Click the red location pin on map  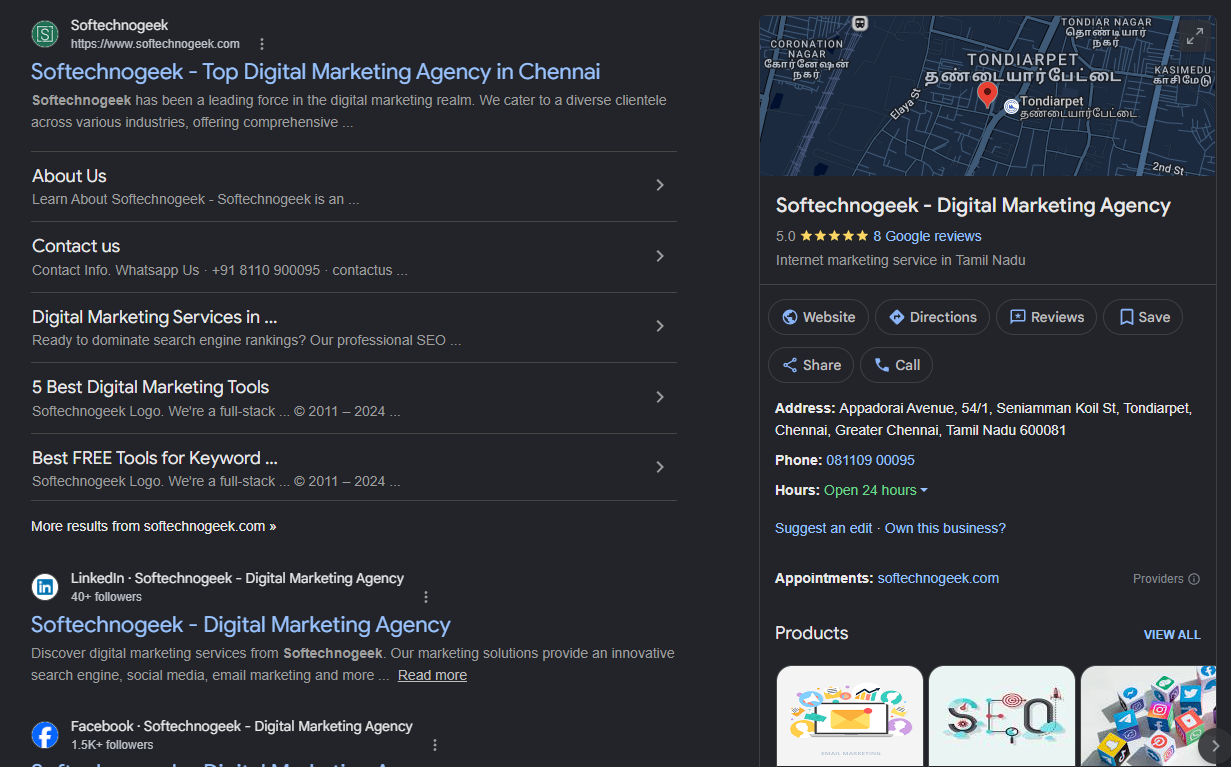(x=987, y=95)
